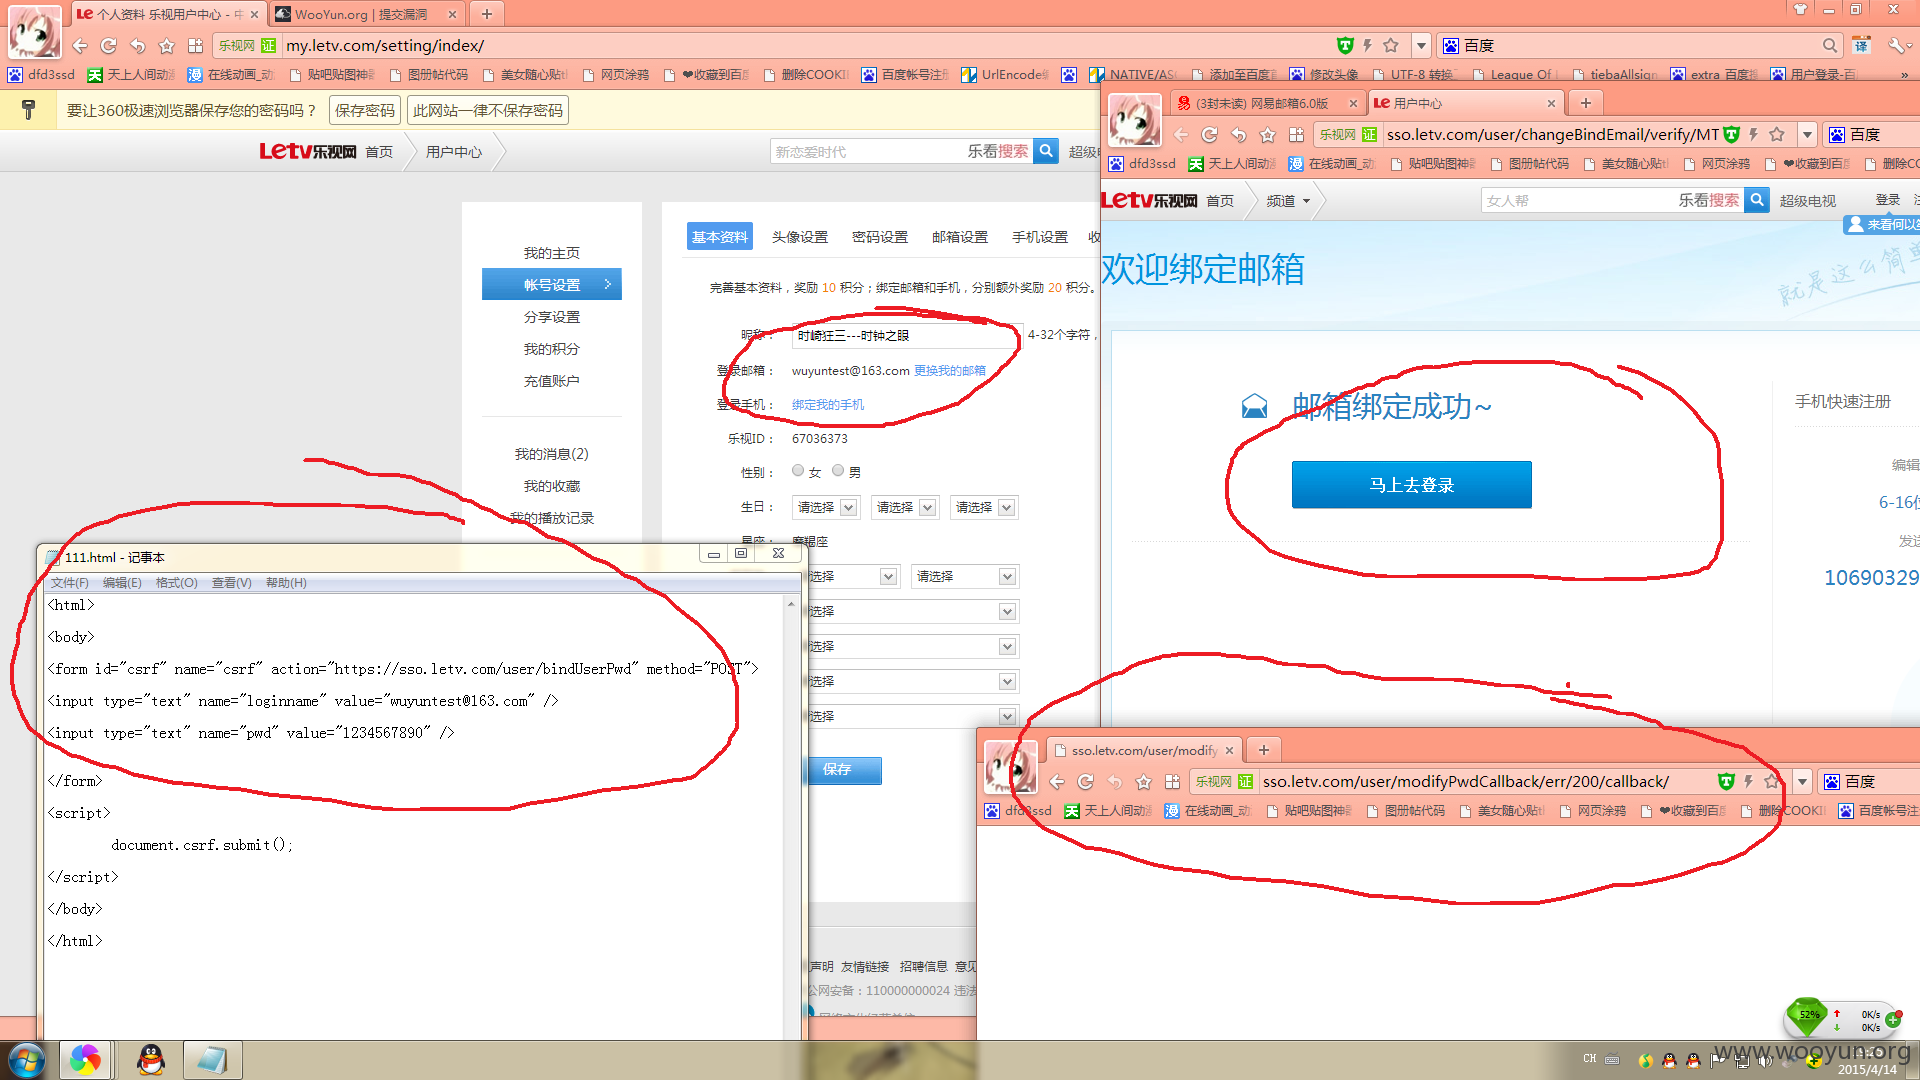Click 保存 button on profile form
The image size is (1920, 1080).
click(x=842, y=770)
